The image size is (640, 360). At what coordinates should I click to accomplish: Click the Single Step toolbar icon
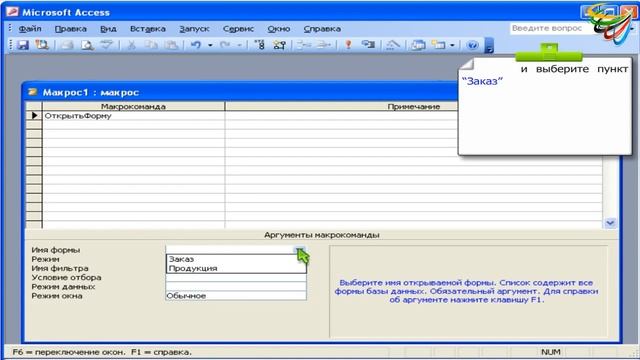click(368, 45)
